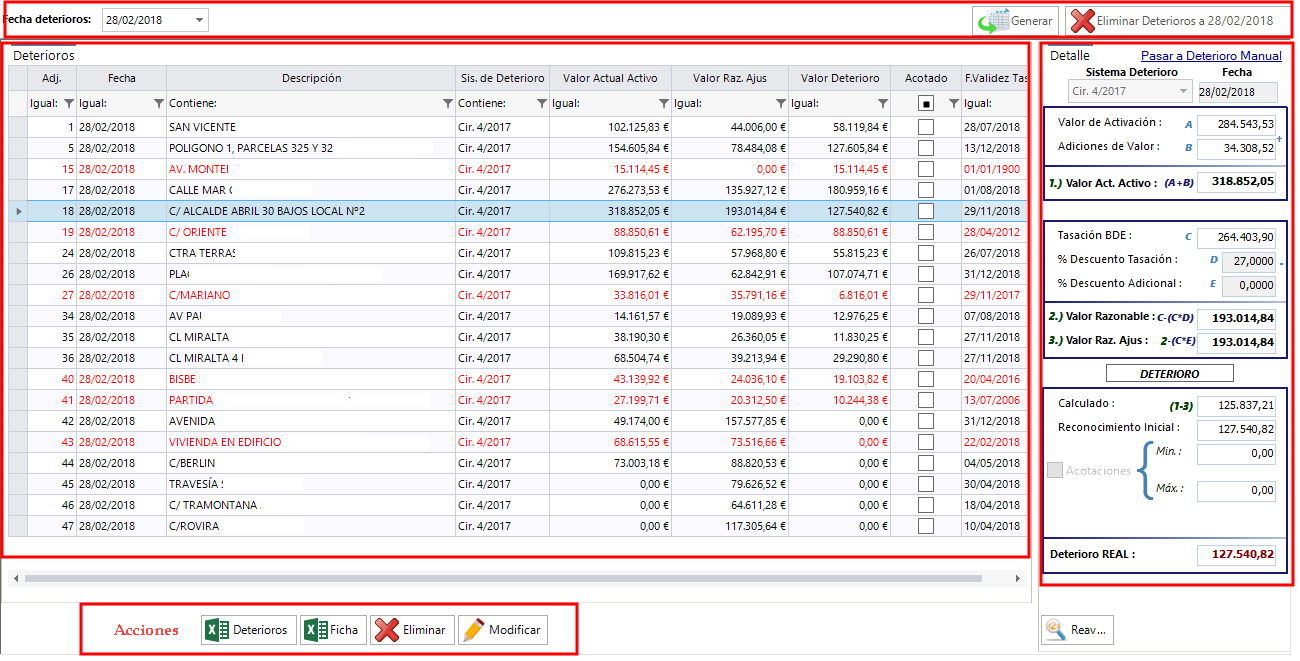Click the Adiciones de Valor field

tap(1237, 148)
